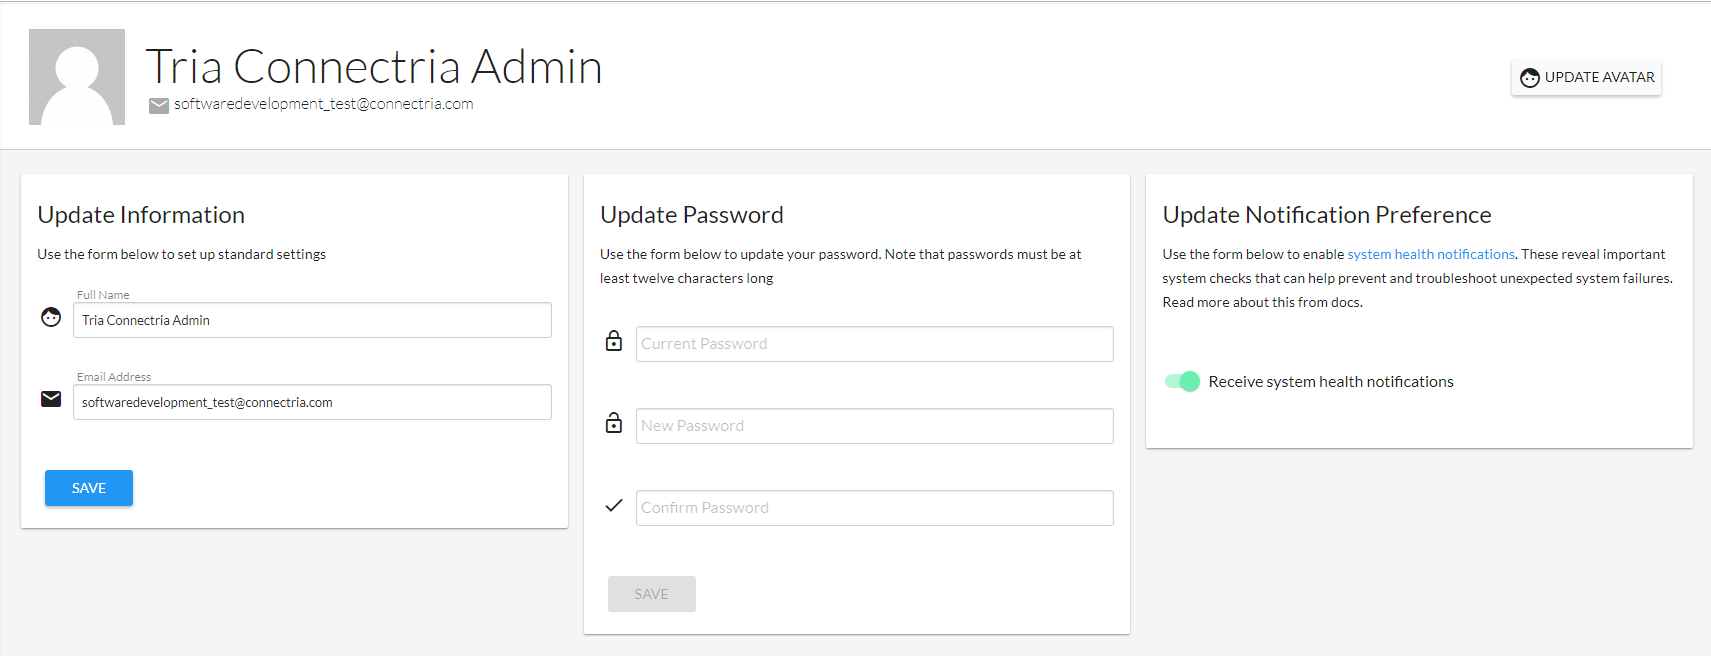This screenshot has height=656, width=1711.
Task: Click into the Confirm Password field
Action: point(875,508)
